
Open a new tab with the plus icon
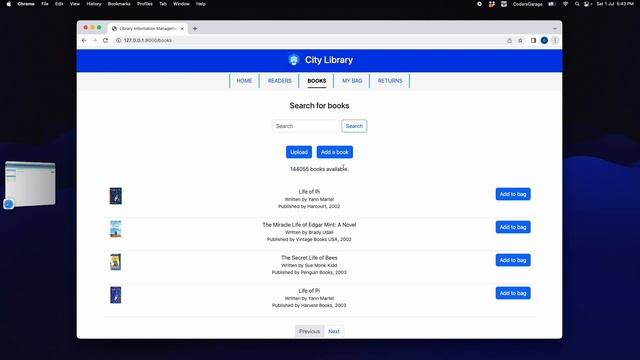point(195,29)
